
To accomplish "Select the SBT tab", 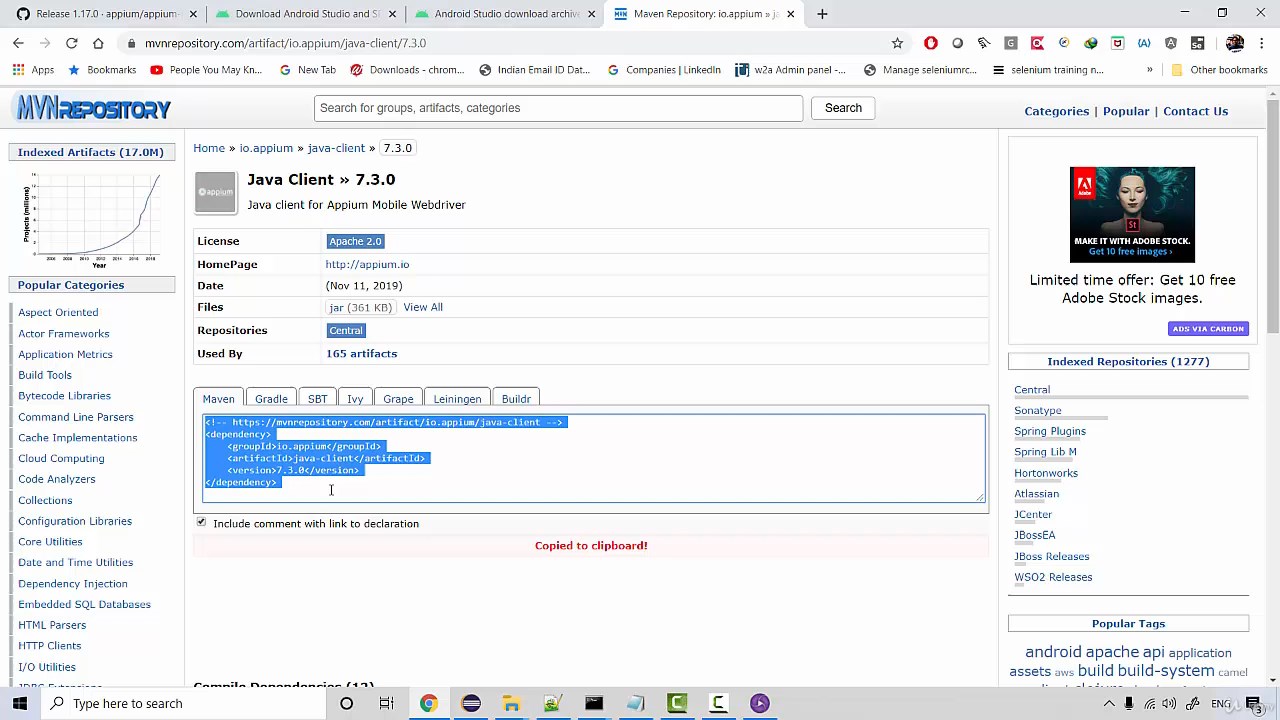I will 317,399.
